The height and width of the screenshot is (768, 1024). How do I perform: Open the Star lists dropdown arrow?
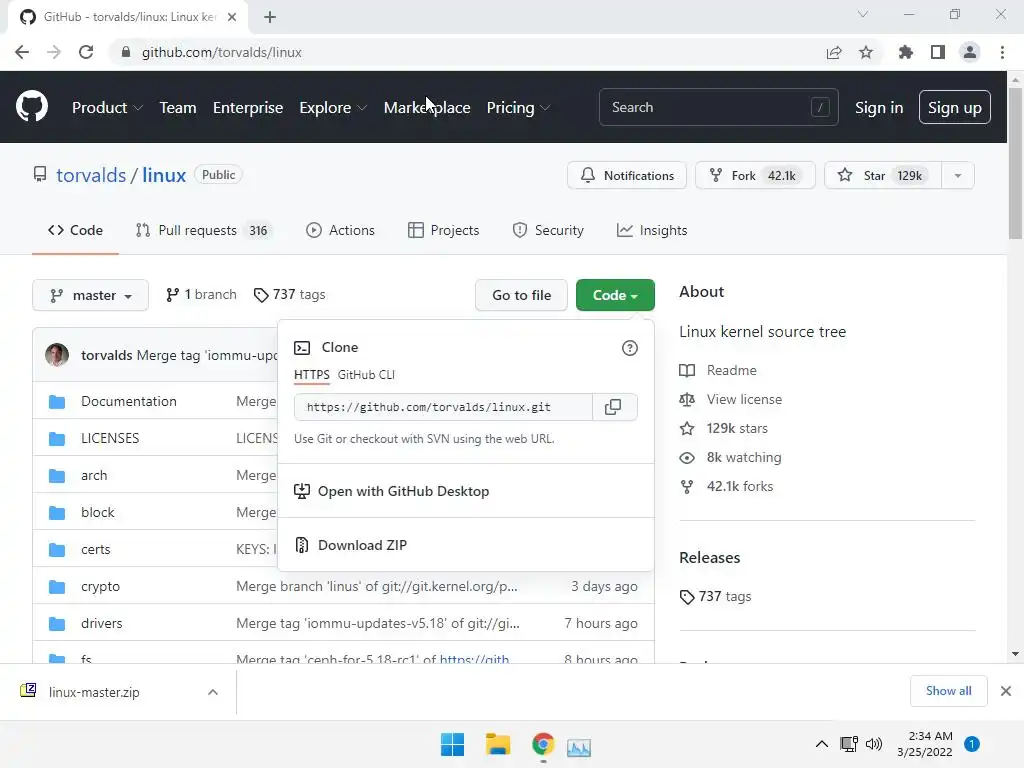pos(958,175)
